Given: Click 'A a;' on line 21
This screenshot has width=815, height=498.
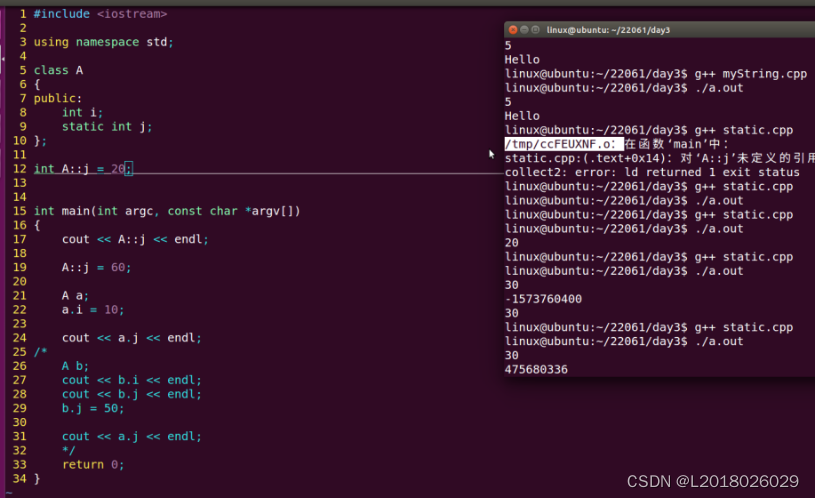Looking at the screenshot, I should 75,296.
